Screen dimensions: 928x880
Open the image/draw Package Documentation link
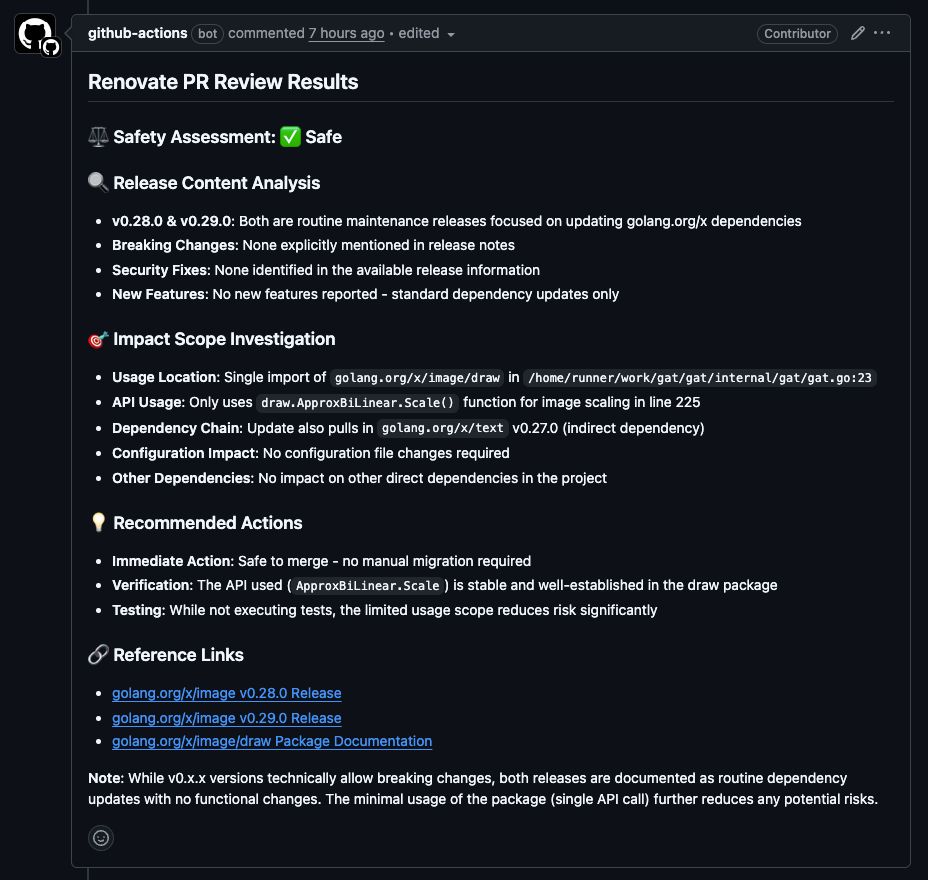[272, 741]
